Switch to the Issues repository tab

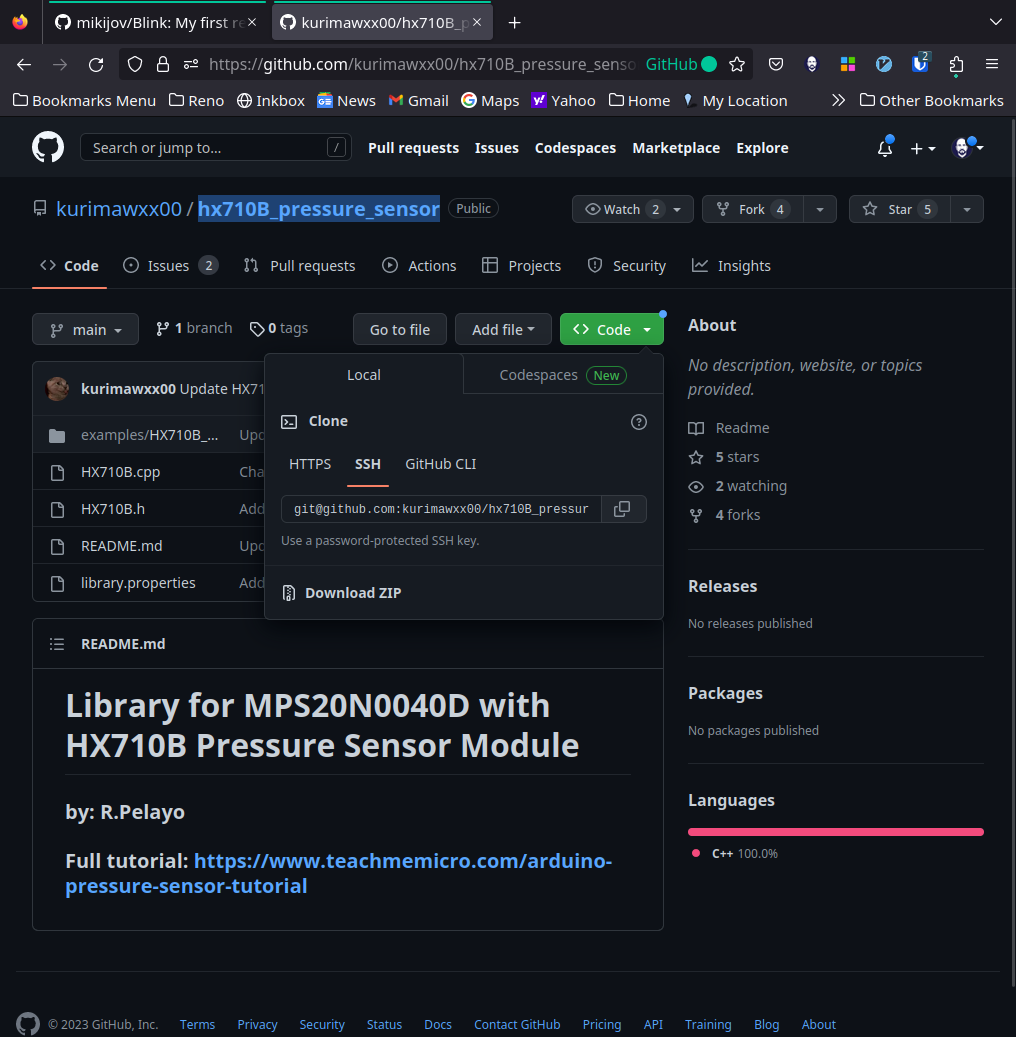[x=170, y=266]
